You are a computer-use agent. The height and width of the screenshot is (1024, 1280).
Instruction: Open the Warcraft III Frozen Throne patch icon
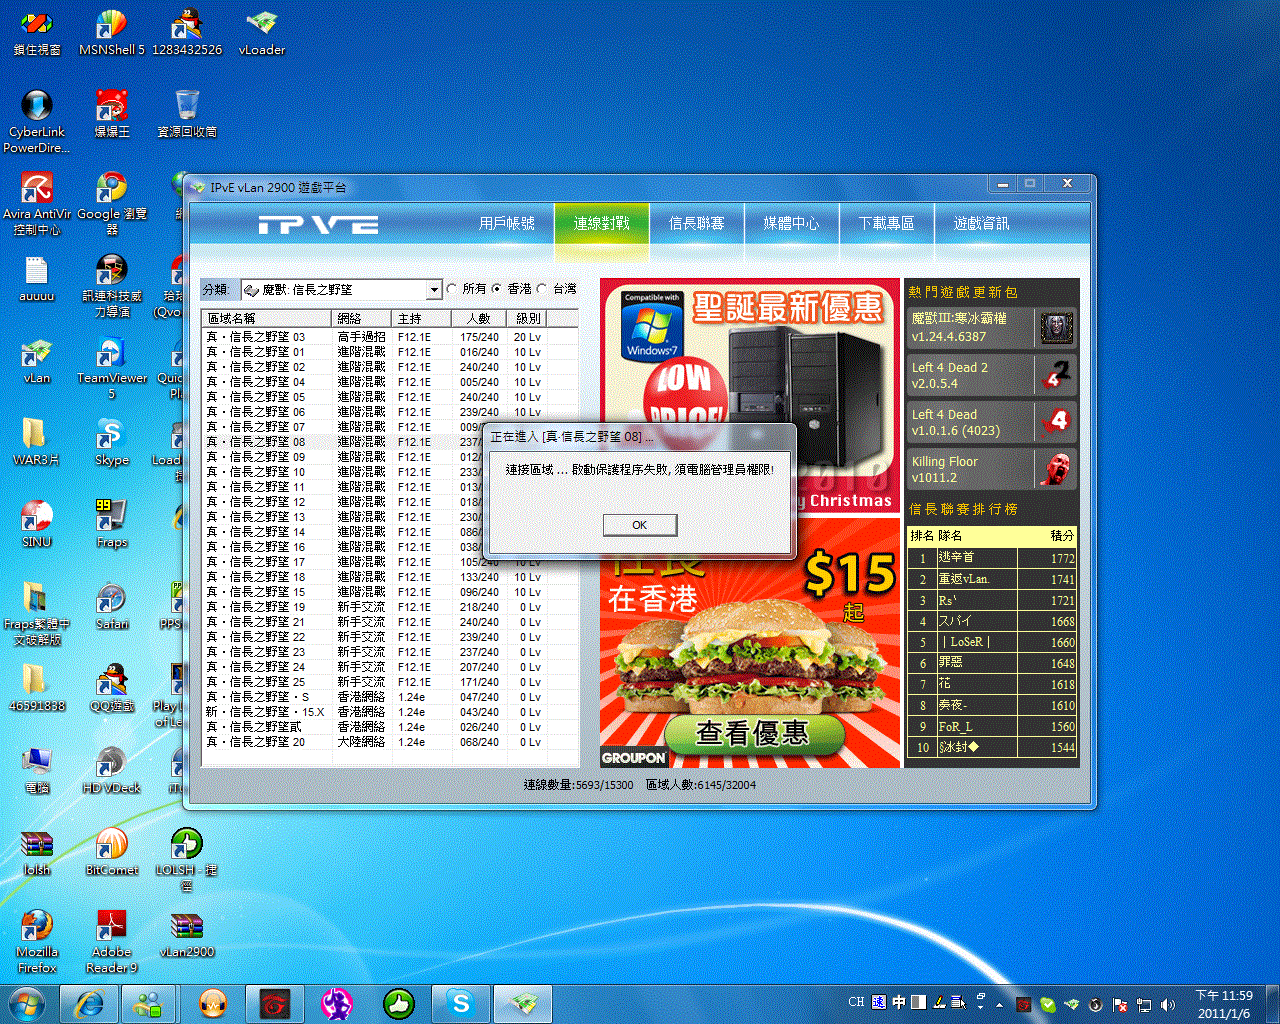(x=1056, y=328)
